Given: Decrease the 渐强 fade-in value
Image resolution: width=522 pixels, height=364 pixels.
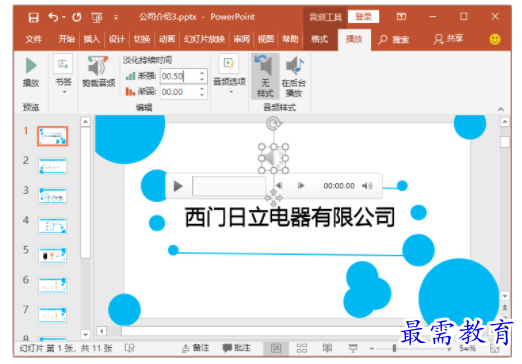Looking at the screenshot, I should [x=202, y=80].
